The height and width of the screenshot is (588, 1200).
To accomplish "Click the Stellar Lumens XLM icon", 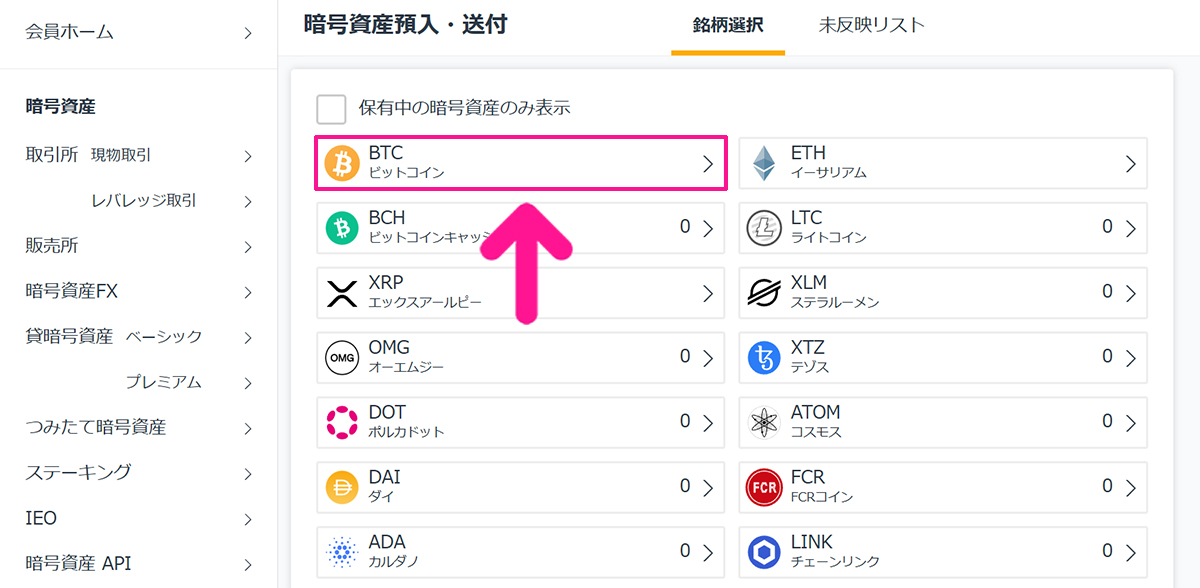I will pyautogui.click(x=764, y=293).
